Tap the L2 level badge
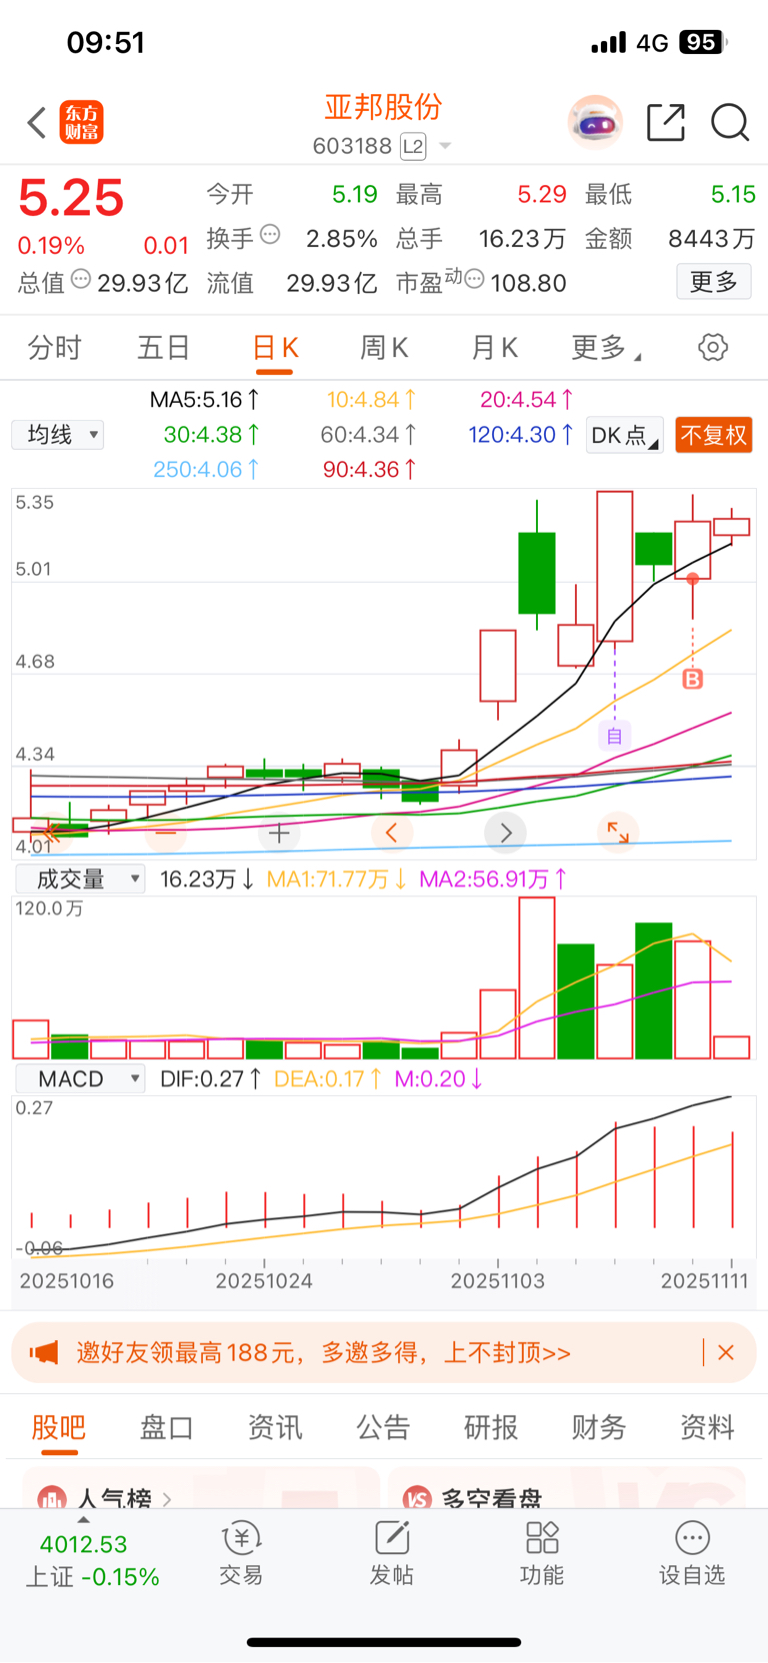The height and width of the screenshot is (1663, 768). click(x=413, y=147)
